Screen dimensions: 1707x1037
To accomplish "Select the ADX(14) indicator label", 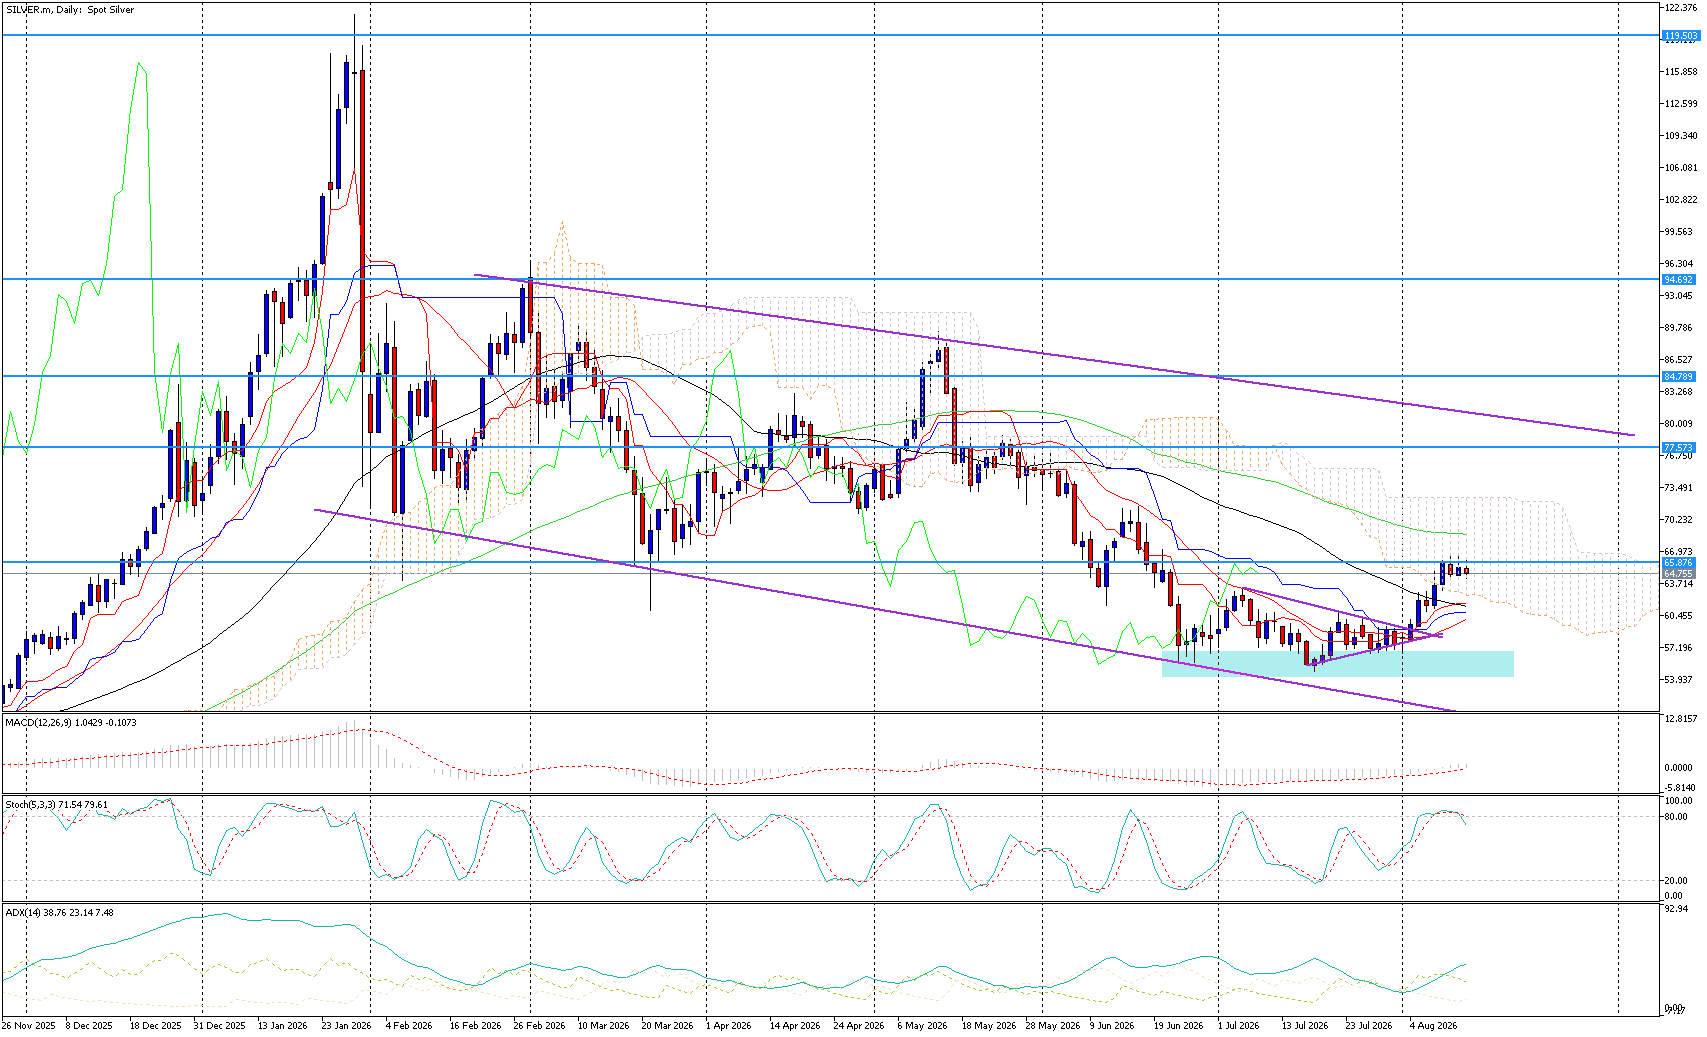I will [x=59, y=912].
